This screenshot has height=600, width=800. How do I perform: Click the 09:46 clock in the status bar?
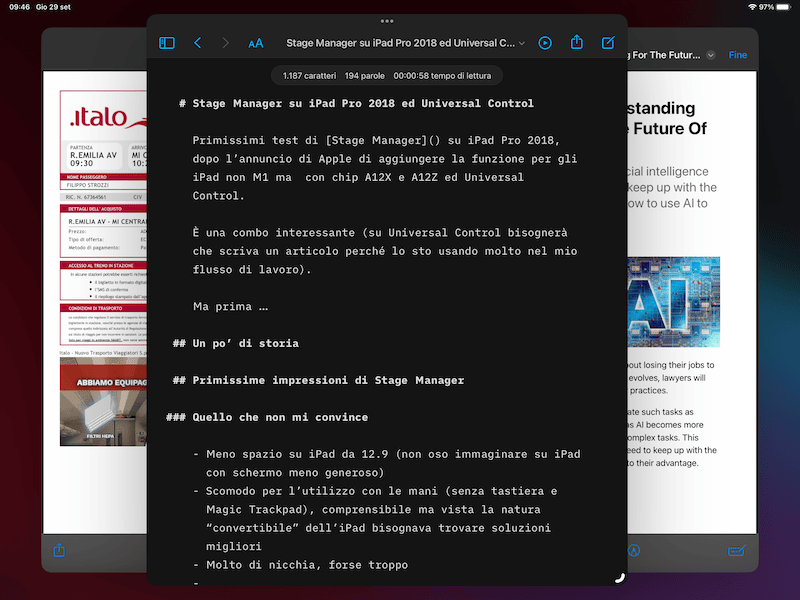click(x=19, y=7)
